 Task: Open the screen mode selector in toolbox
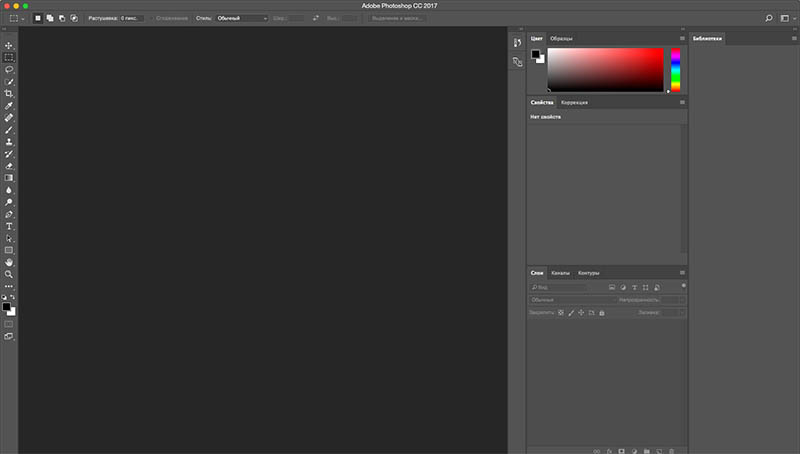pyautogui.click(x=9, y=336)
